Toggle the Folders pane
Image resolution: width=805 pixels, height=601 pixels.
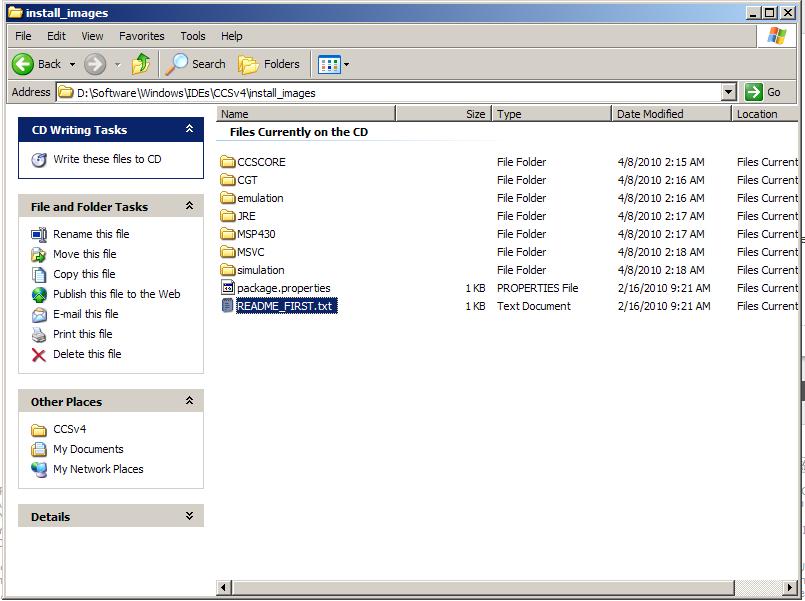tap(269, 64)
